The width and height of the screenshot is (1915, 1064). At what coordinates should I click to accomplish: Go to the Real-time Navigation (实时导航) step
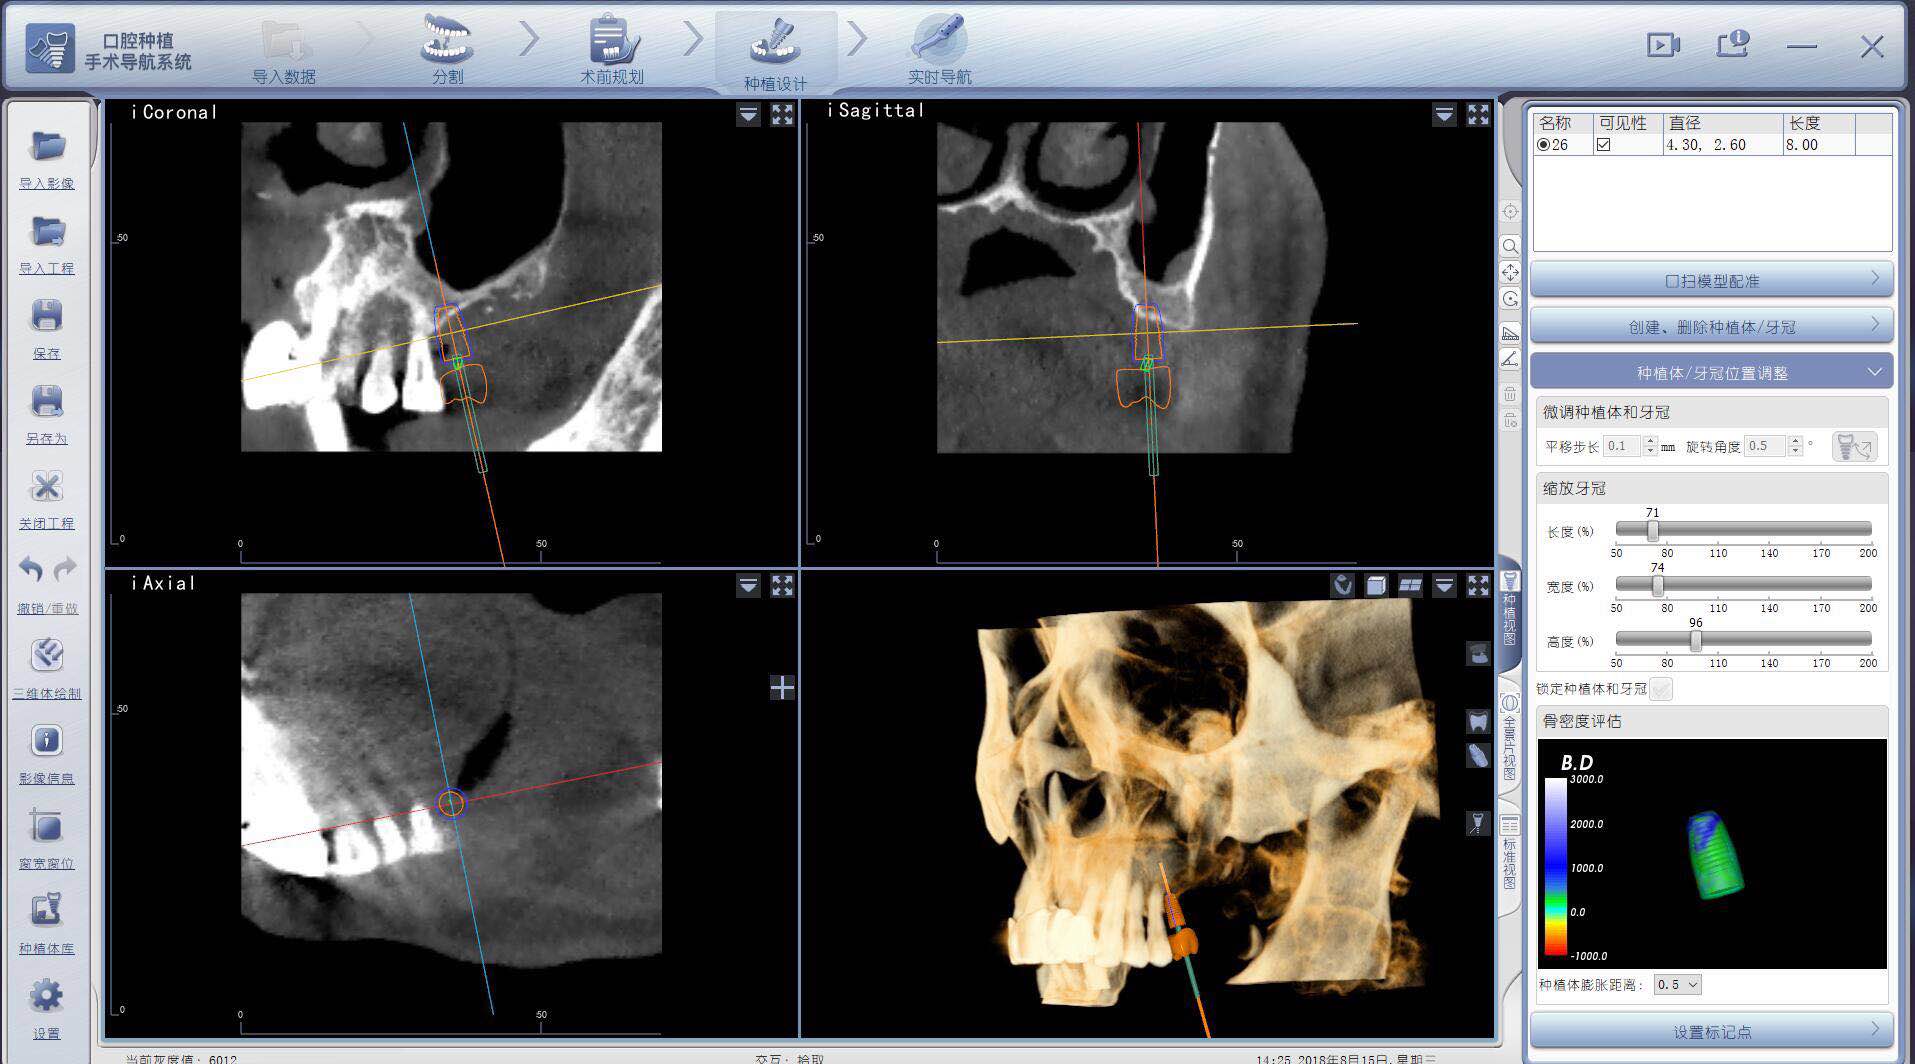click(x=939, y=50)
